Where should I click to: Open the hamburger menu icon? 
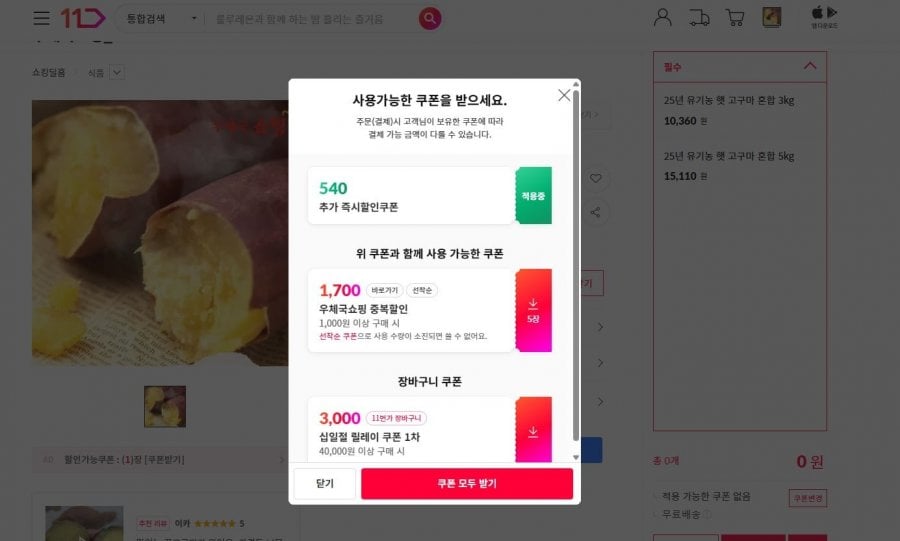click(41, 18)
